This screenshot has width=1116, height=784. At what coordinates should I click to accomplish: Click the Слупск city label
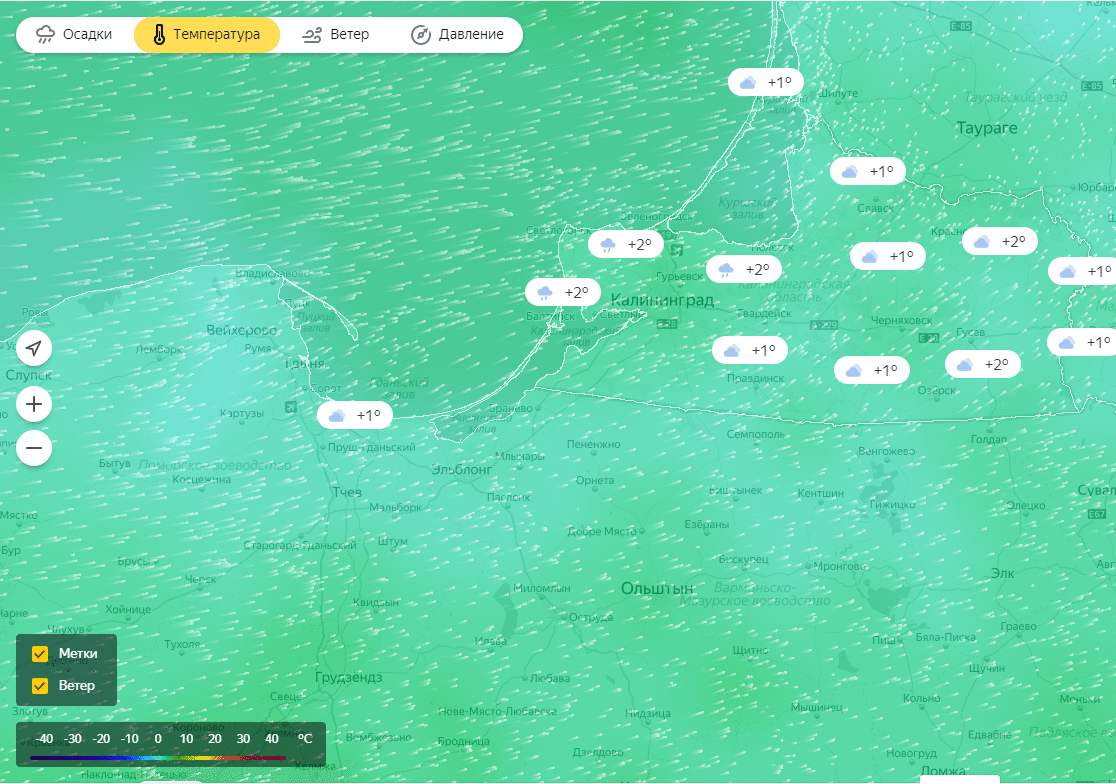pyautogui.click(x=28, y=375)
